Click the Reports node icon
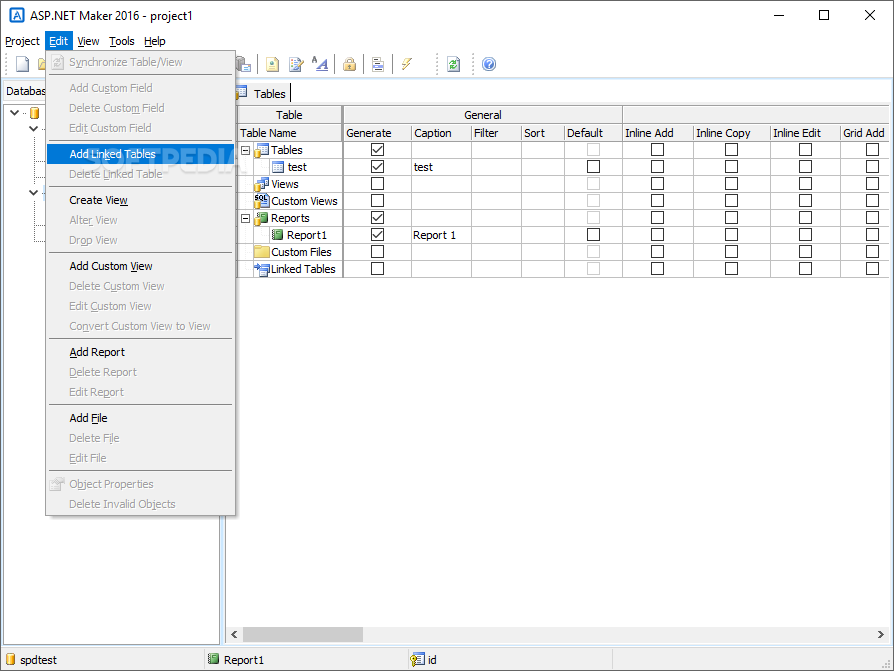 (262, 218)
